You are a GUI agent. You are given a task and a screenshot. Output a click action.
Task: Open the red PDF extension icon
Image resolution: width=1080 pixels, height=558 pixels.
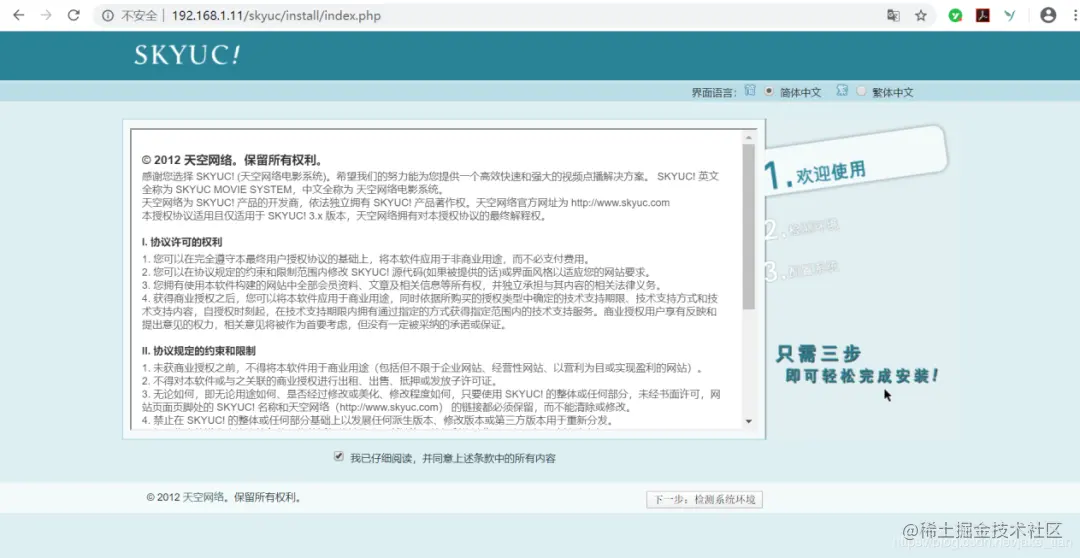983,15
